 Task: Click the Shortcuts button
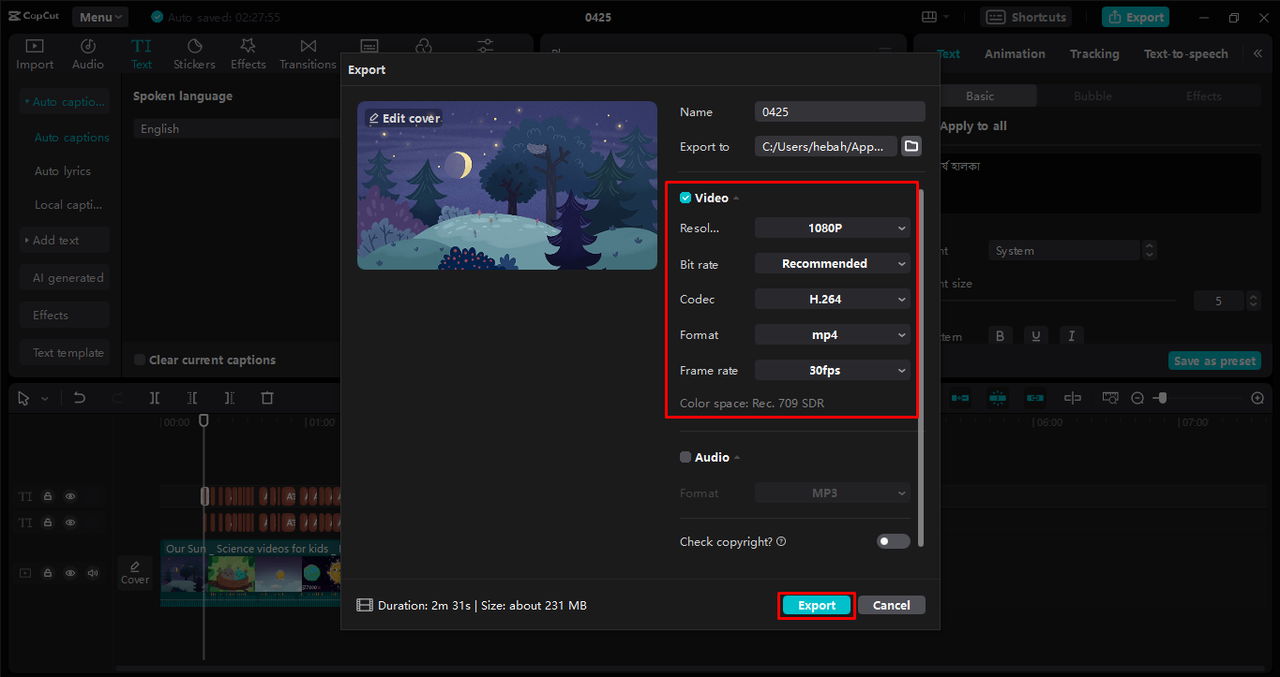point(1026,17)
